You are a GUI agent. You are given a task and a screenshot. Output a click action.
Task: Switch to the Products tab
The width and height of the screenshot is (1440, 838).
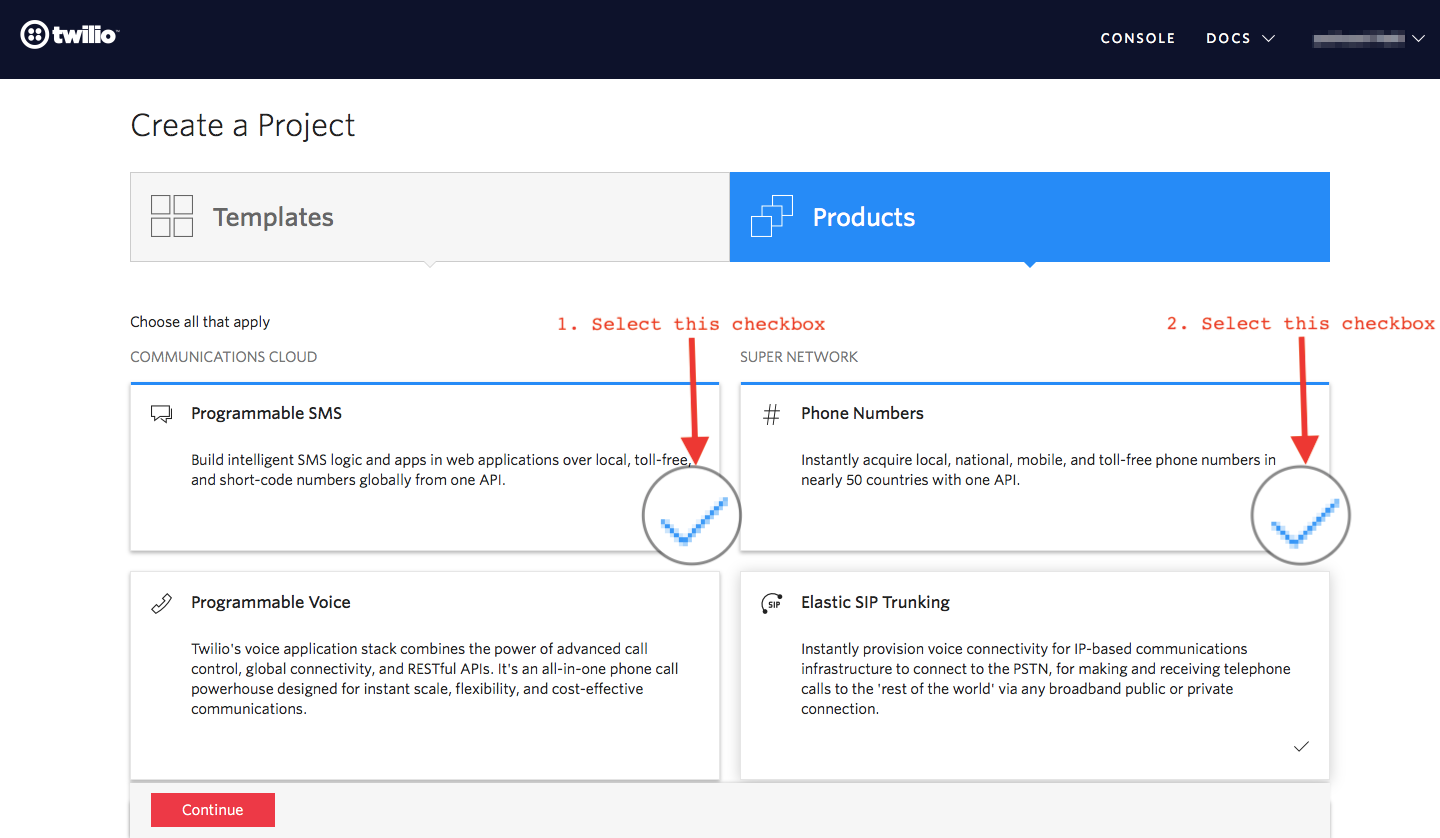(1030, 217)
